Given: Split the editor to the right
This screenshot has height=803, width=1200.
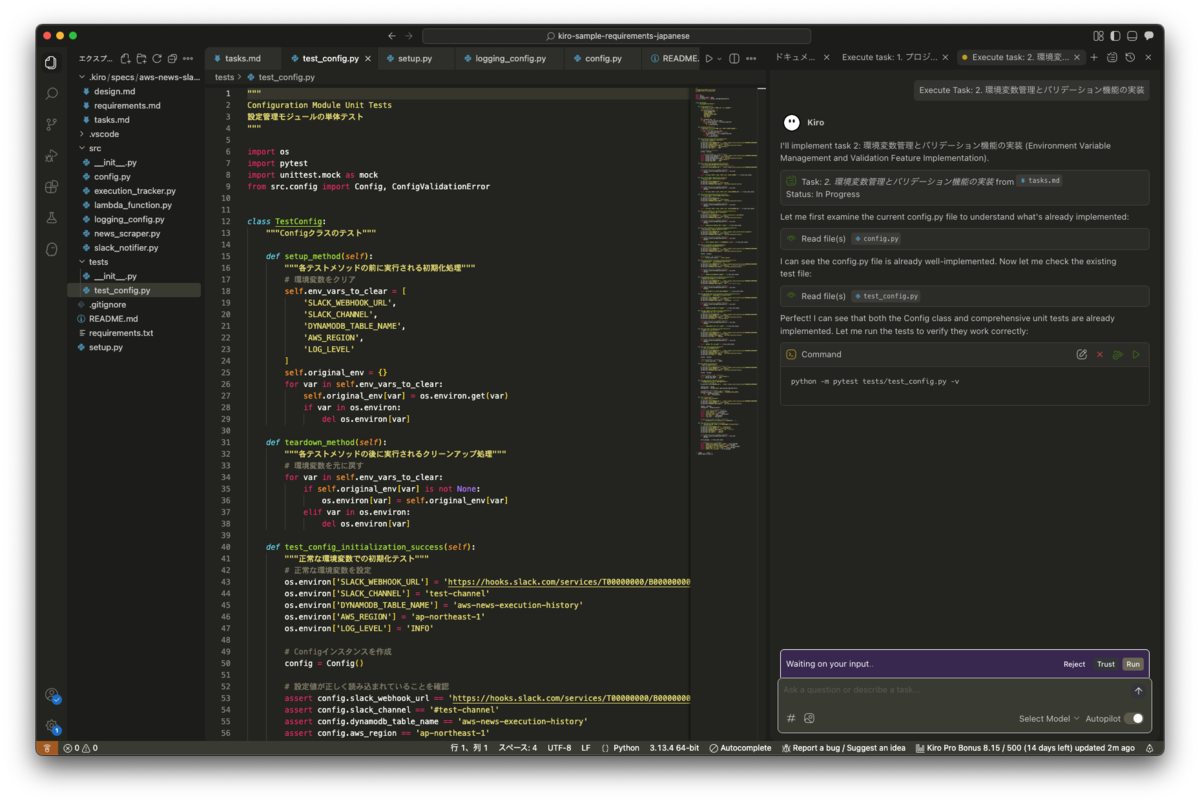Looking at the screenshot, I should (x=734, y=58).
